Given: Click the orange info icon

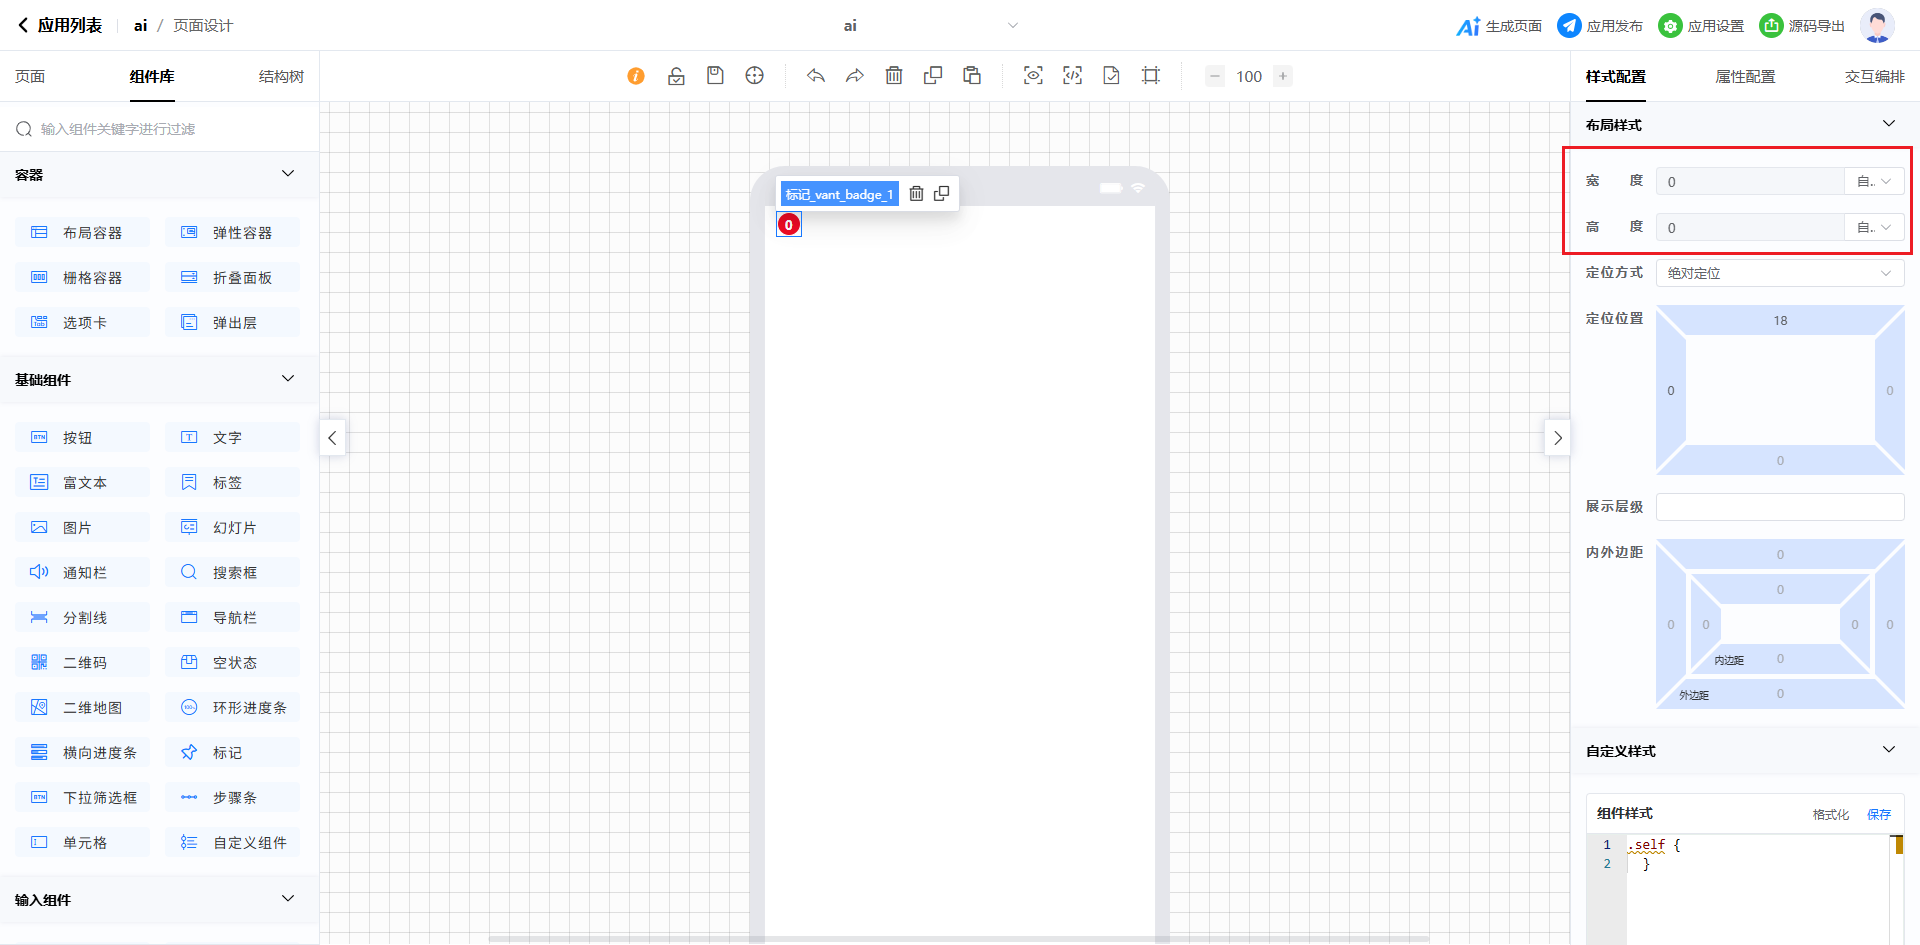Looking at the screenshot, I should coord(636,76).
